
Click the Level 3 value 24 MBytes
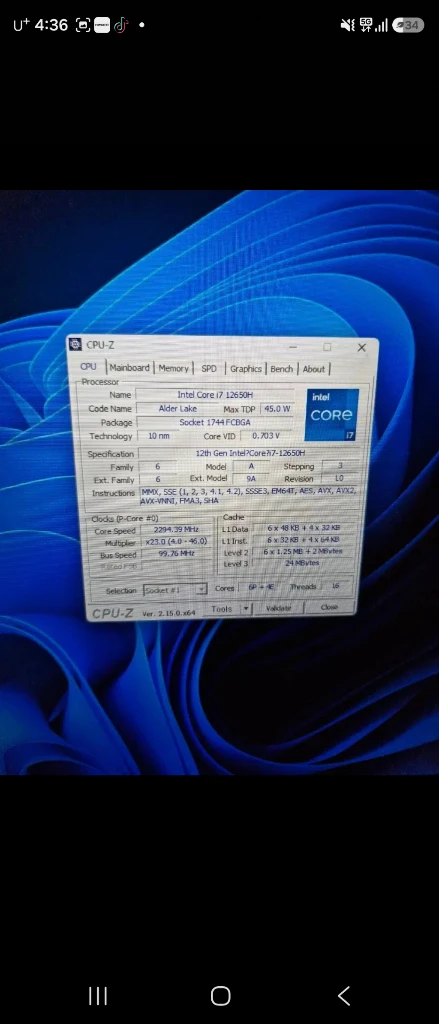(303, 562)
